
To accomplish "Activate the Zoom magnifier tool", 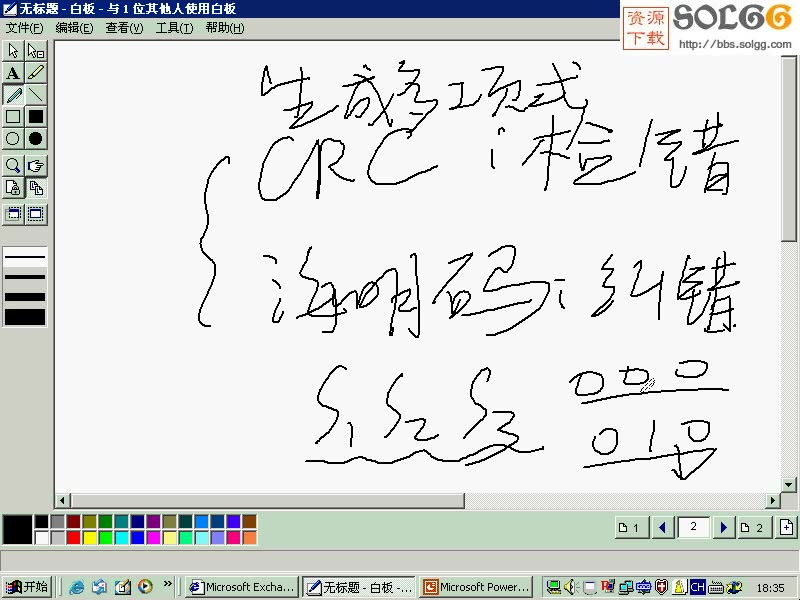I will (x=13, y=165).
